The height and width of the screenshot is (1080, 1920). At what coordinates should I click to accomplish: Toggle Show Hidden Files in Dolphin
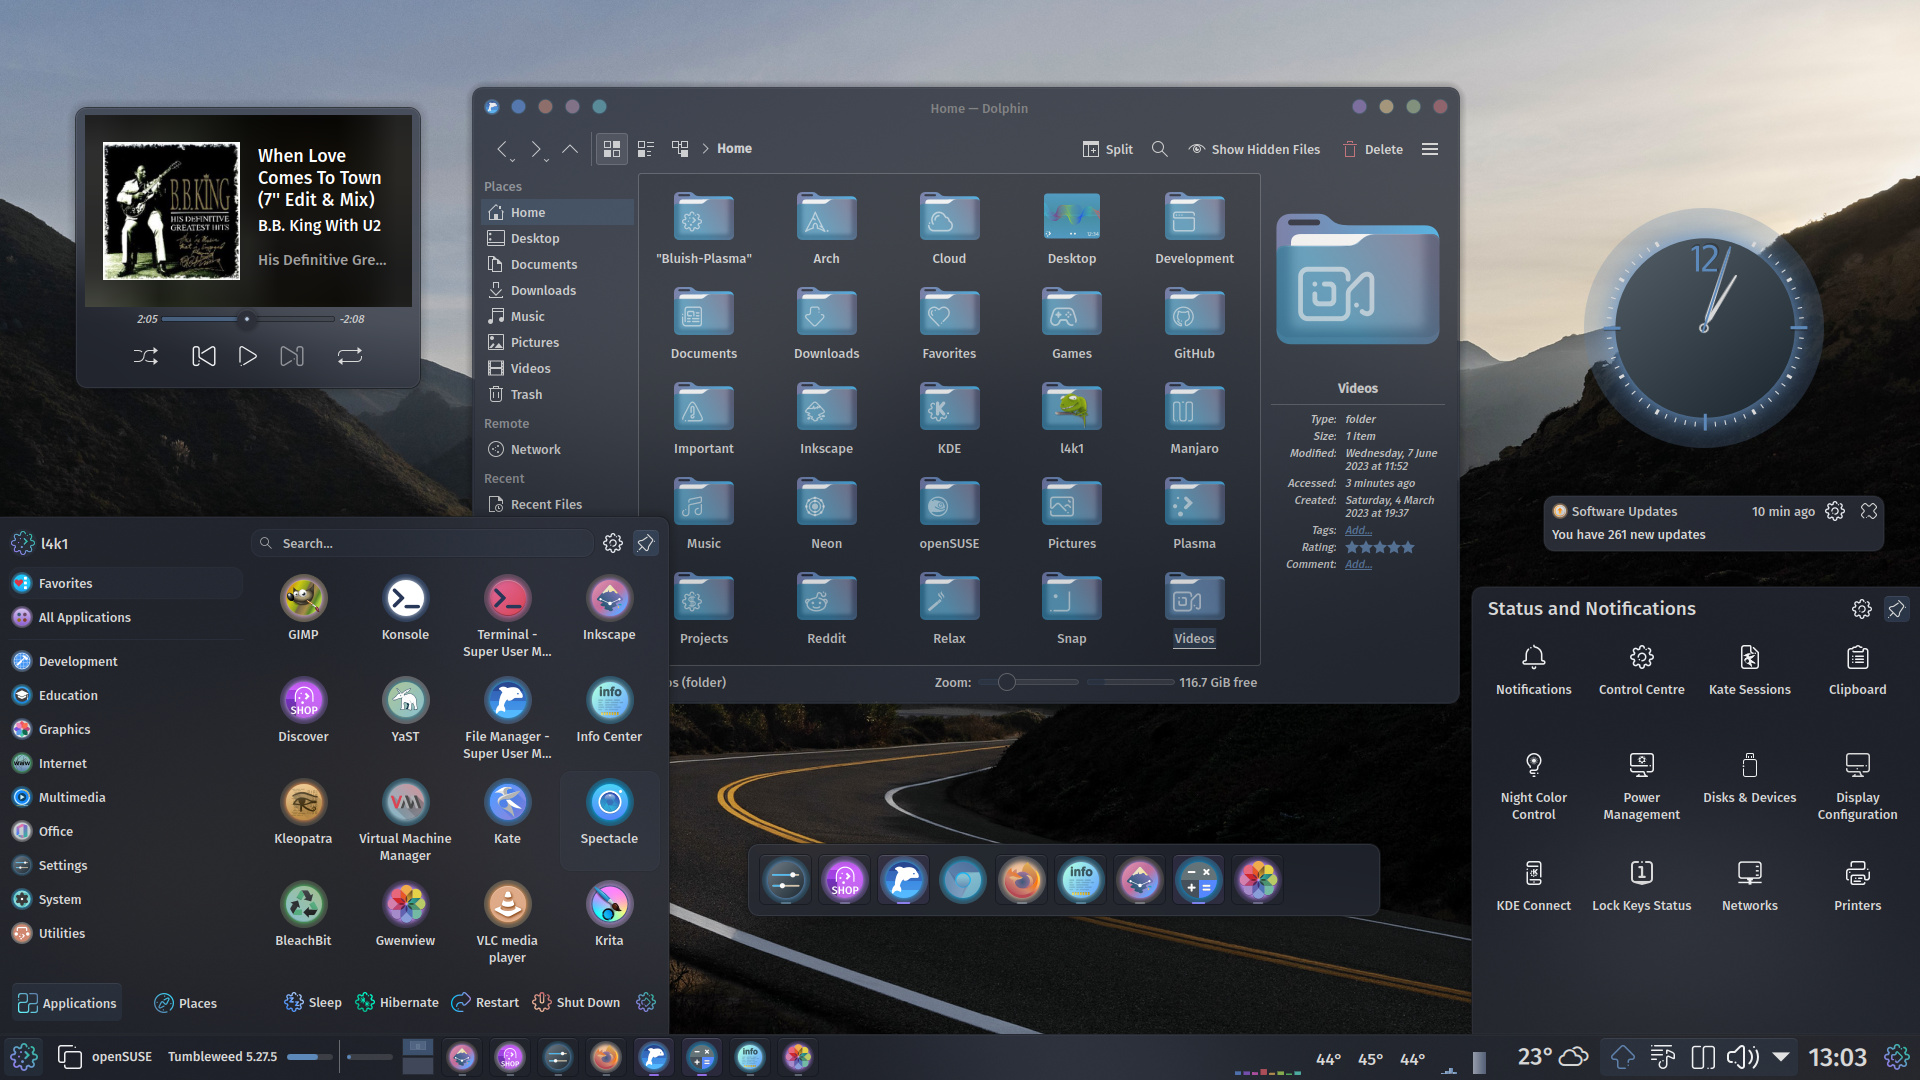[x=1254, y=148]
